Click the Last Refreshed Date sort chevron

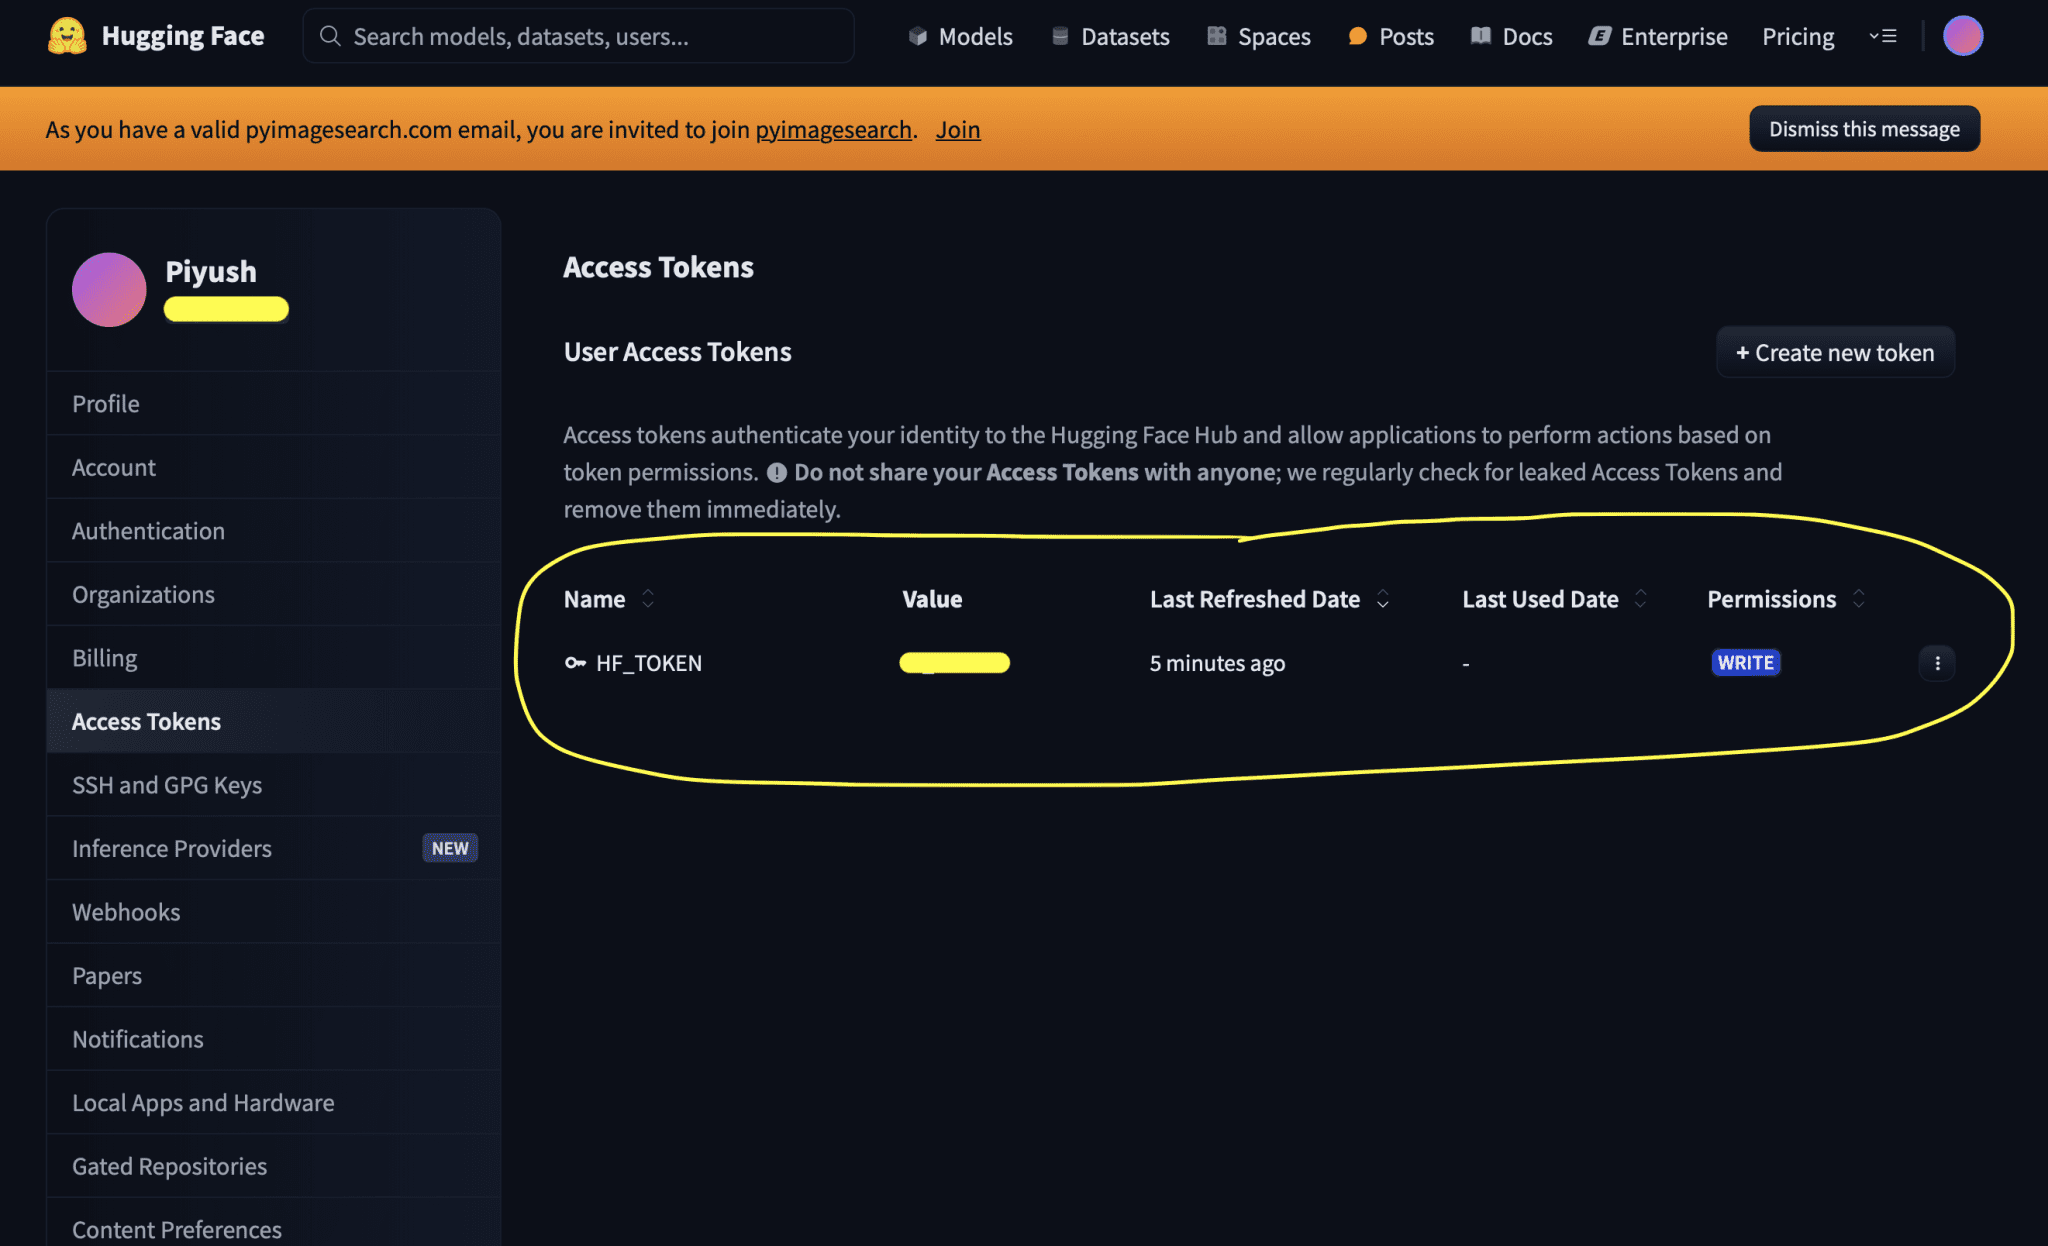(1383, 598)
